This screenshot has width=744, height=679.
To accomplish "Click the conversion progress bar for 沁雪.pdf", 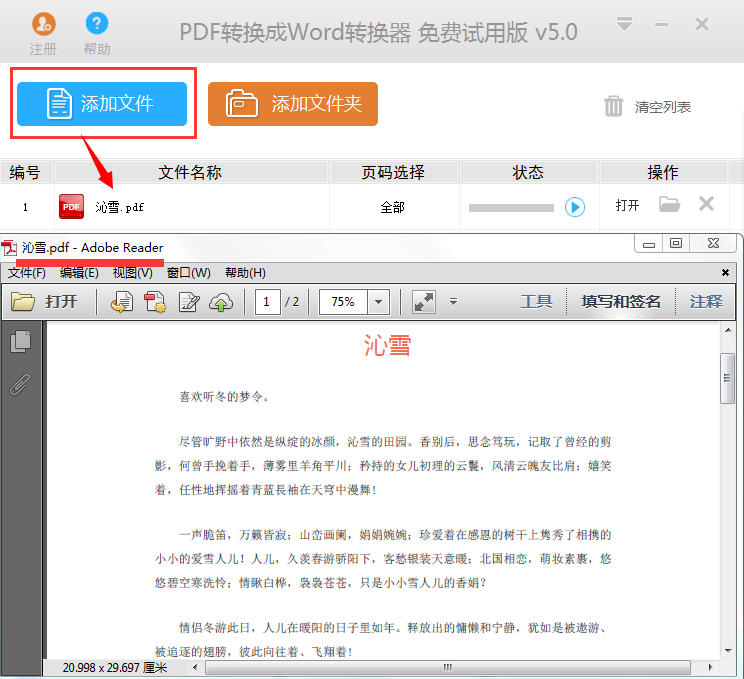I will (x=511, y=208).
